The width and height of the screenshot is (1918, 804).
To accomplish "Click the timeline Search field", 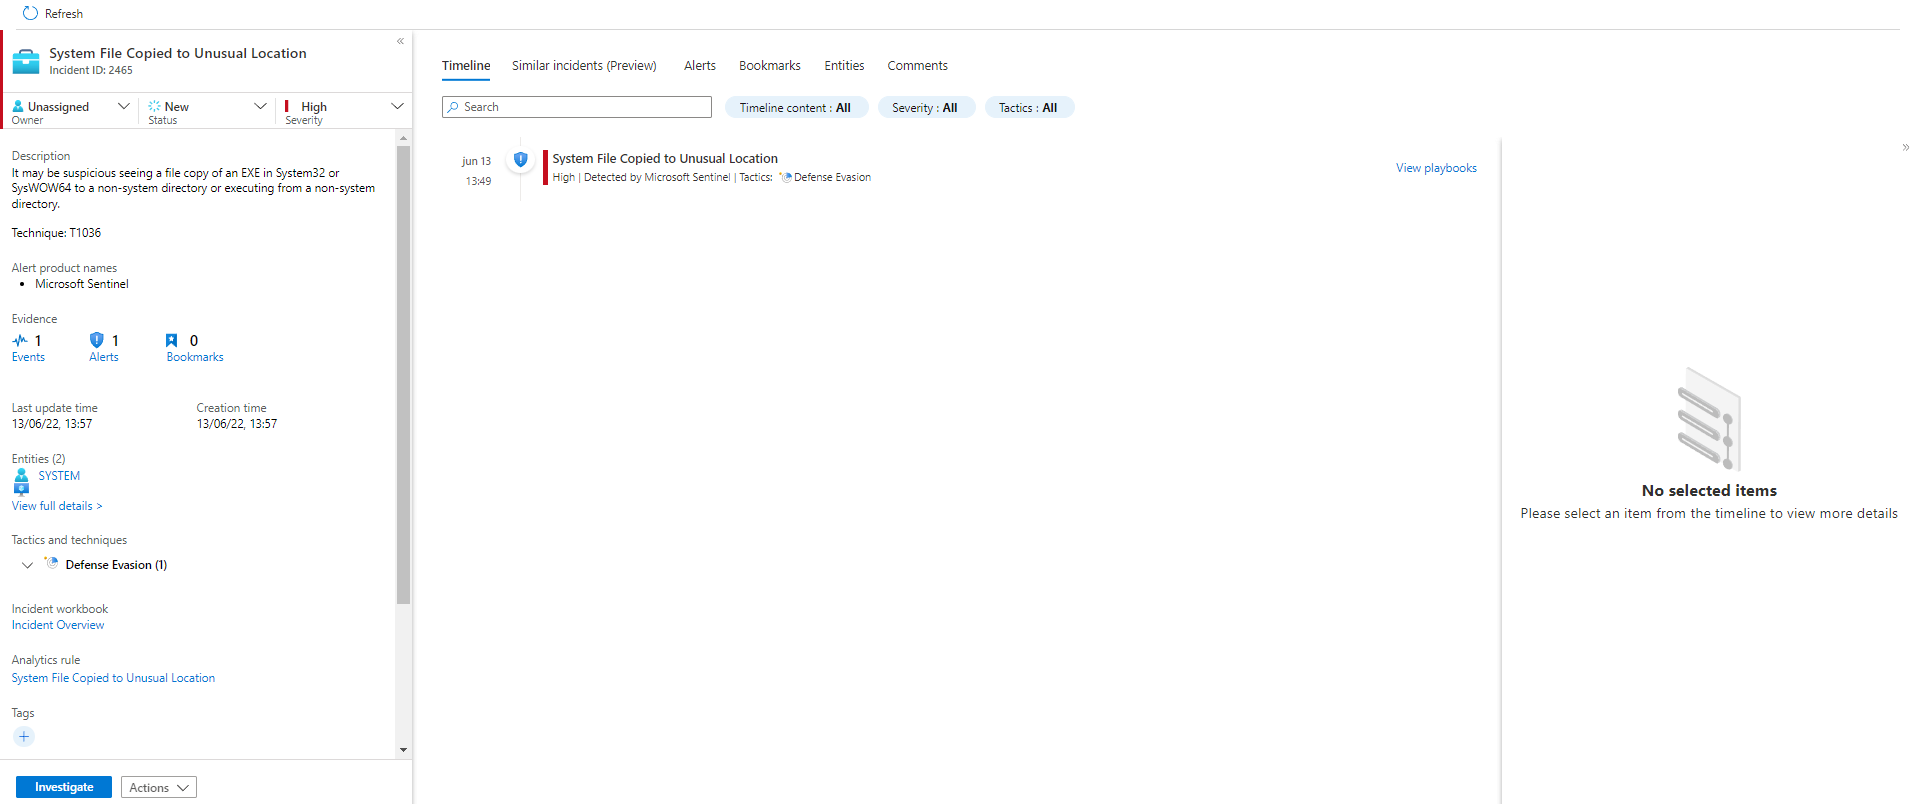I will 577,107.
